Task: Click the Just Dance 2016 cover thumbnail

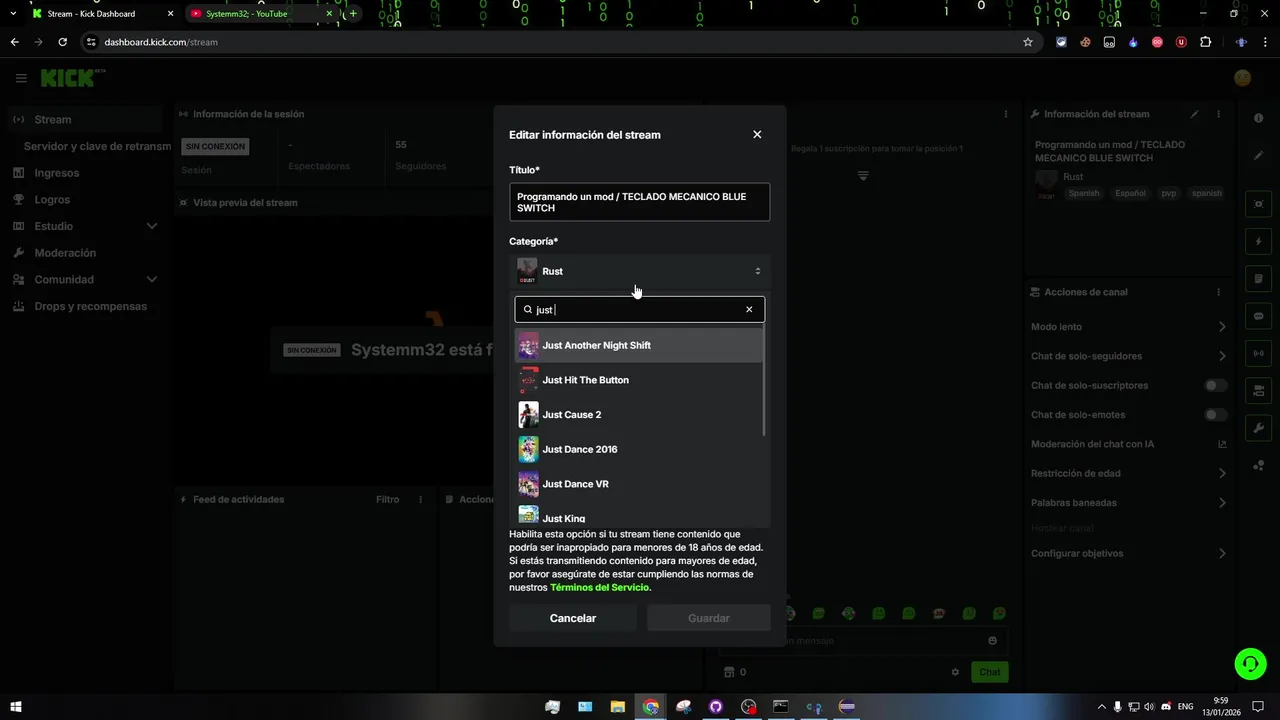Action: click(528, 449)
